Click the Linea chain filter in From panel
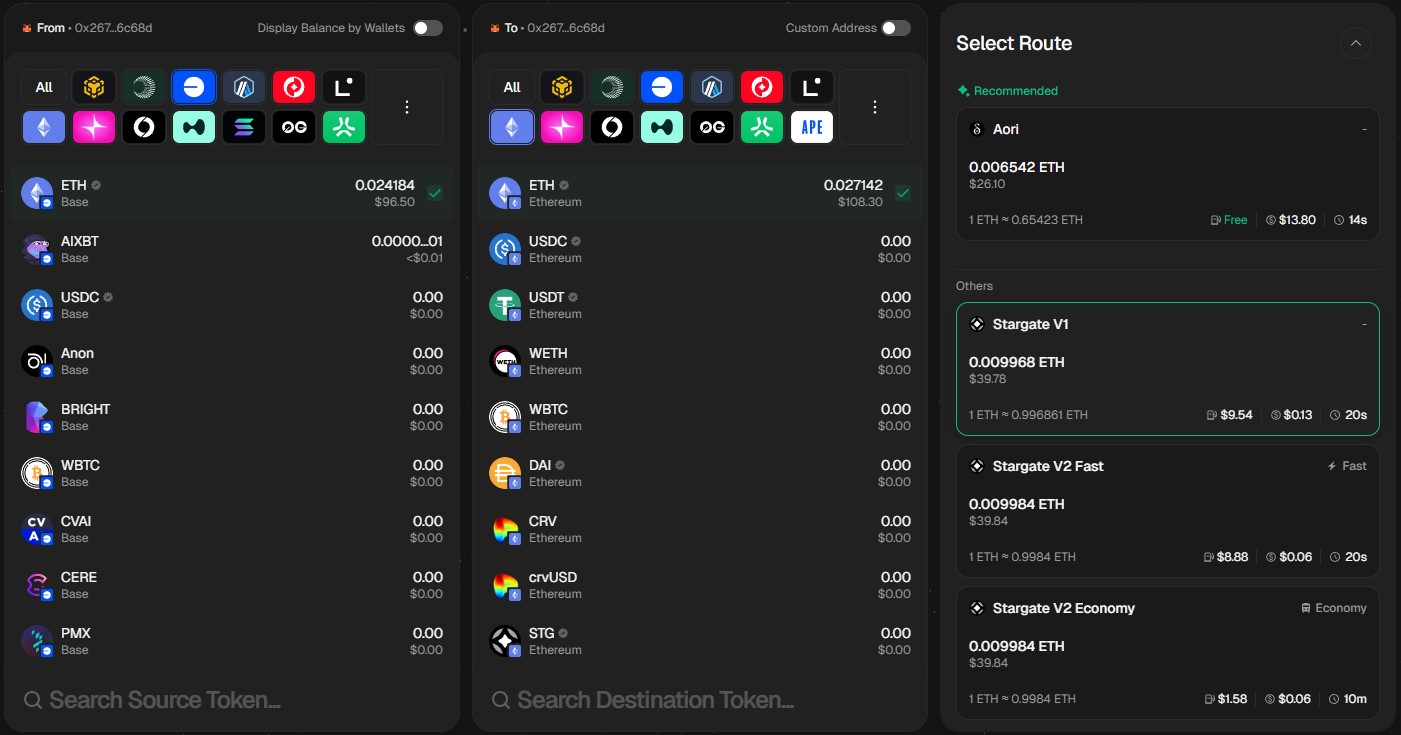Viewport: 1401px width, 735px height. tap(344, 87)
